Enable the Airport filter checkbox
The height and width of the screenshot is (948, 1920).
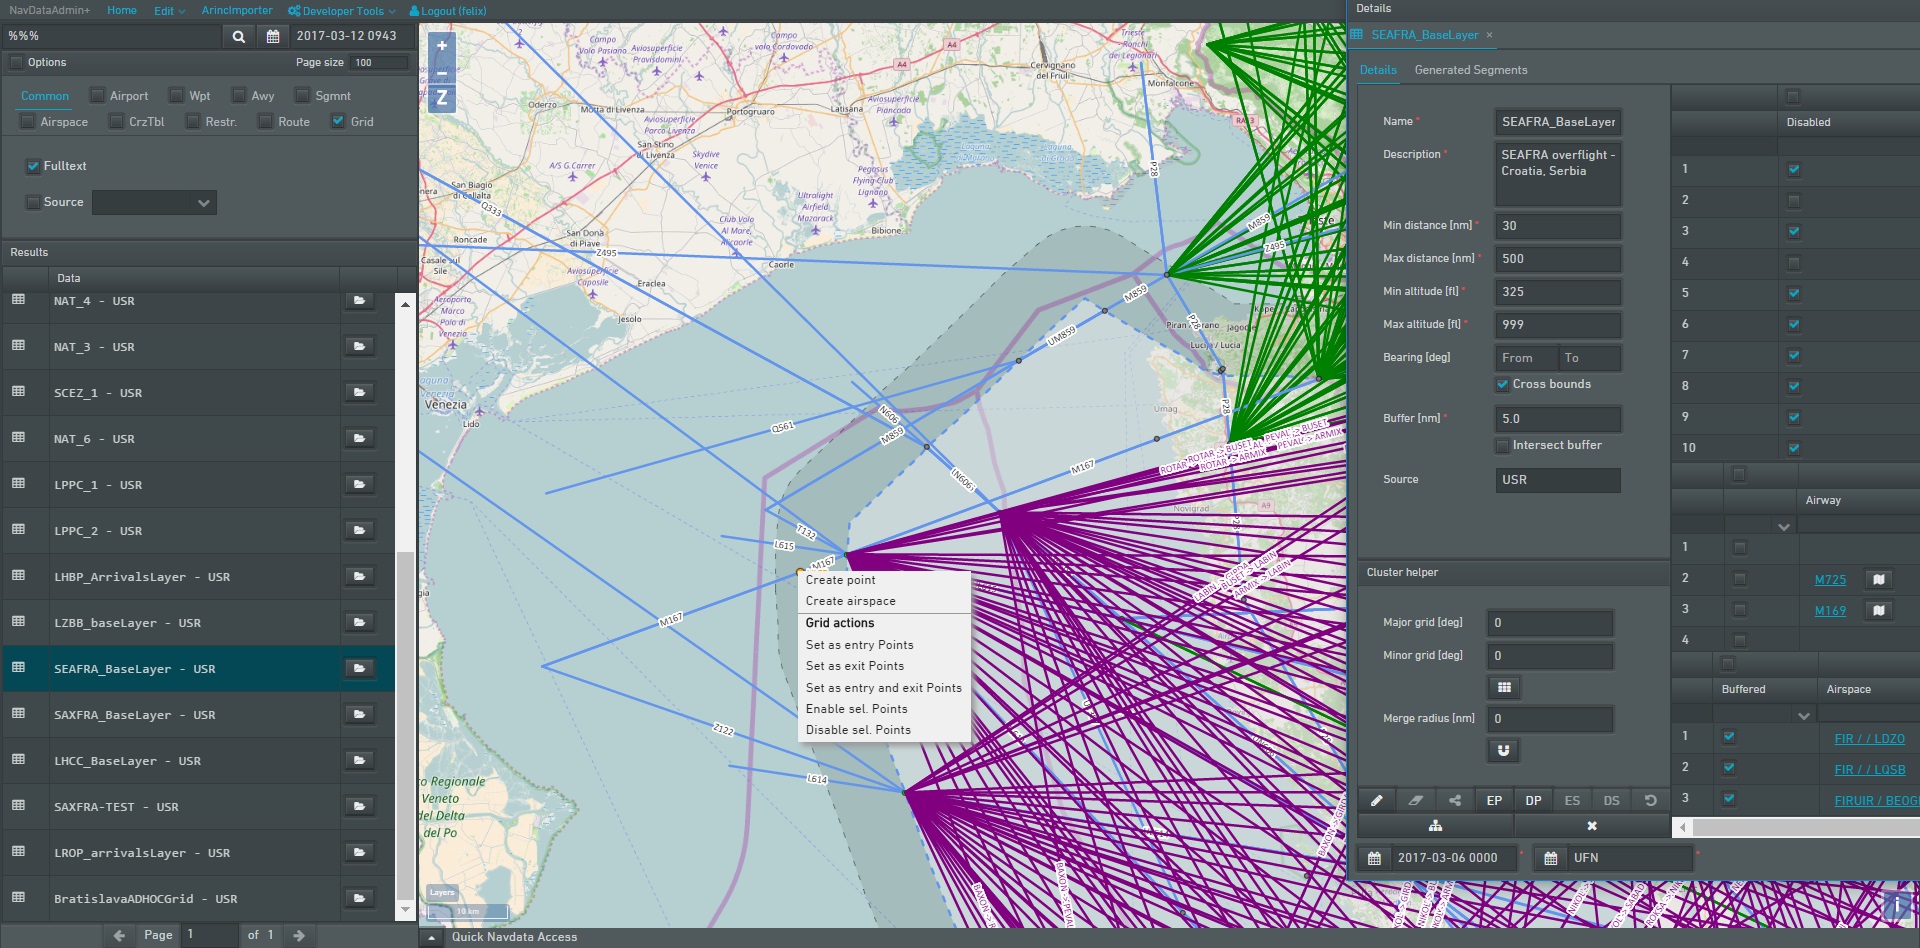[x=98, y=96]
